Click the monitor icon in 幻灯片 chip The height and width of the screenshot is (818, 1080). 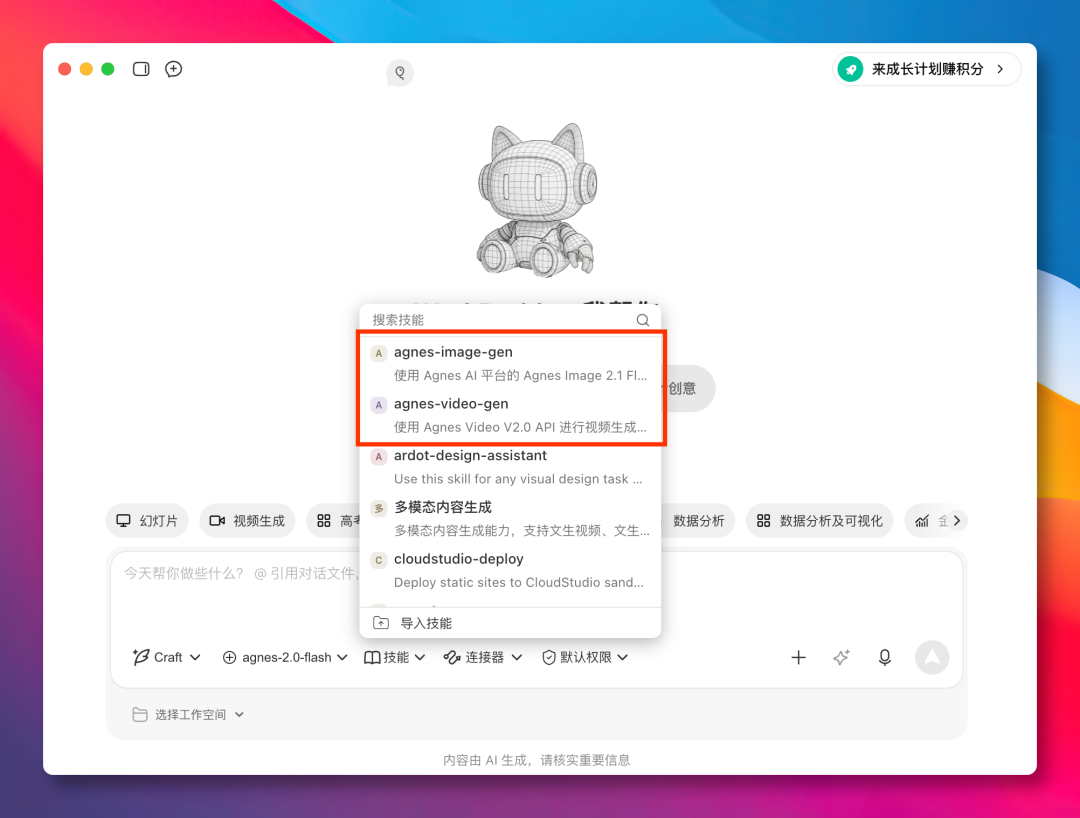123,521
